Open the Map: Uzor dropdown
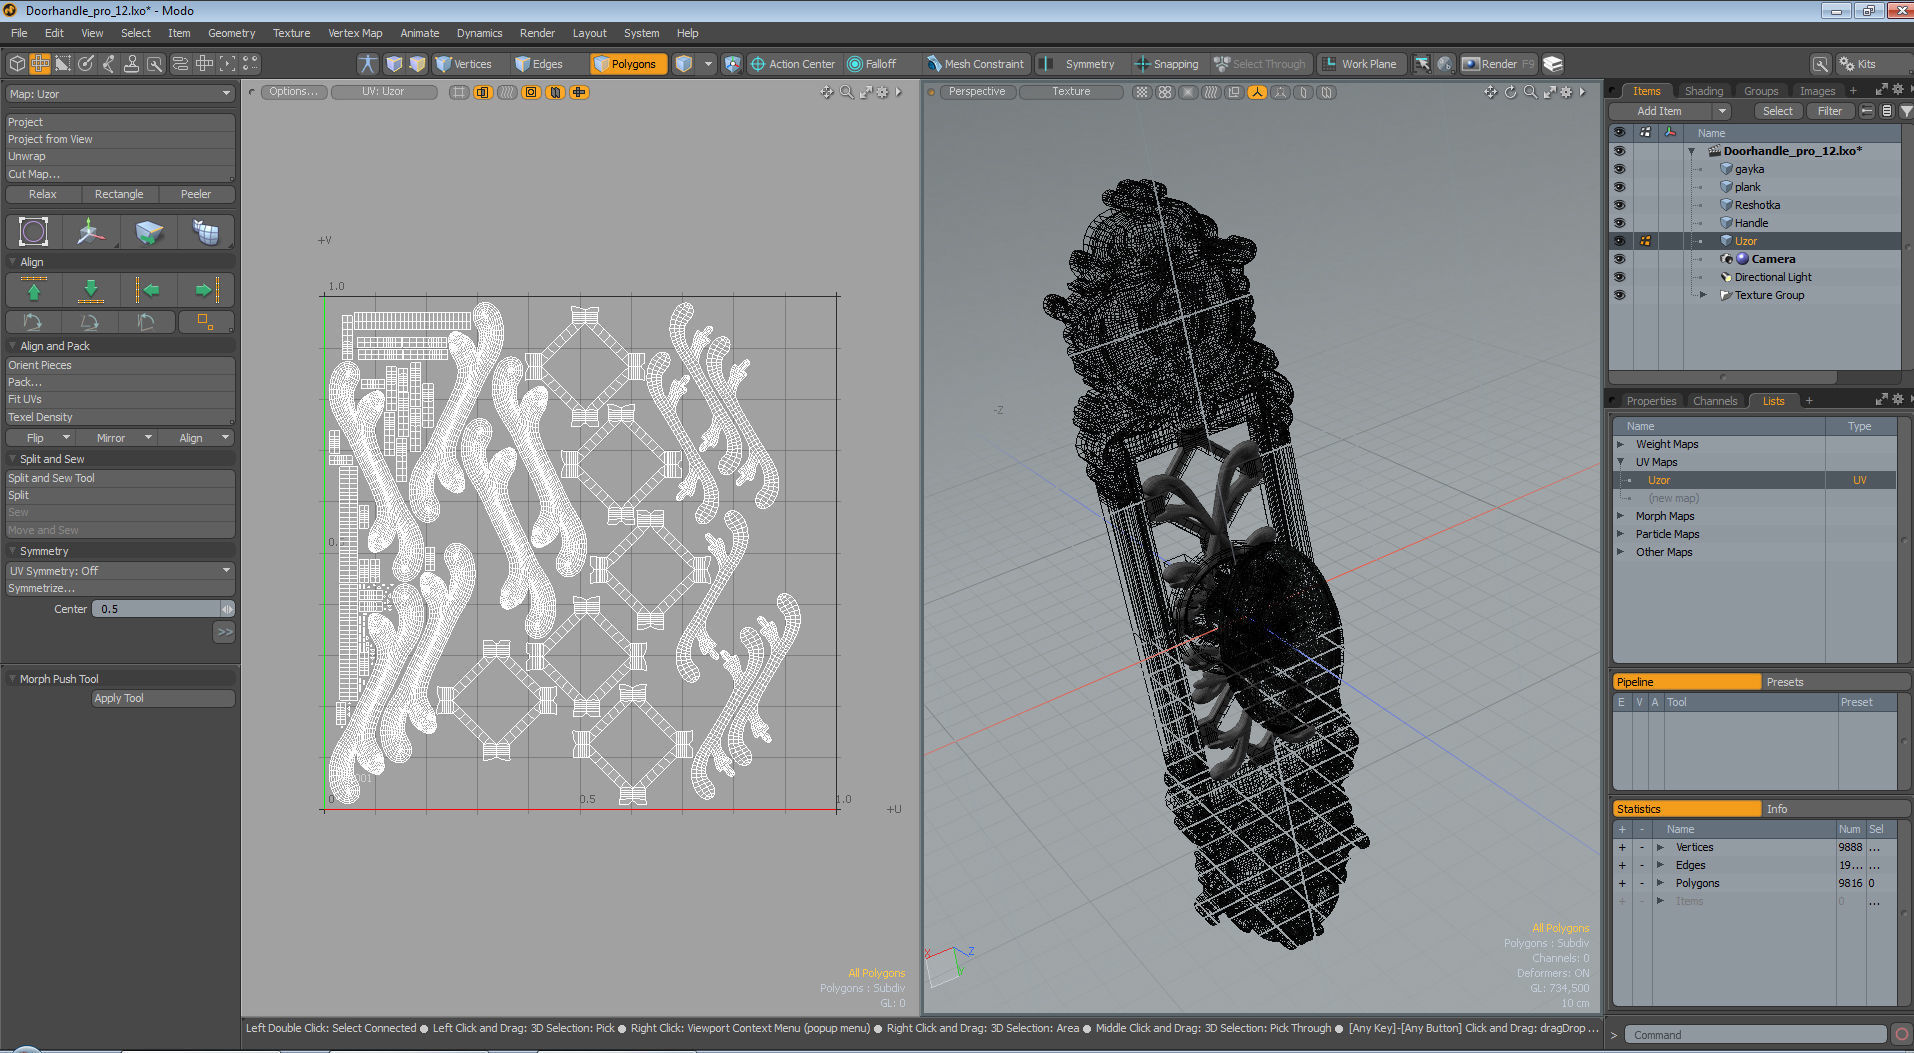Screen dimensions: 1914x1053 coord(120,94)
